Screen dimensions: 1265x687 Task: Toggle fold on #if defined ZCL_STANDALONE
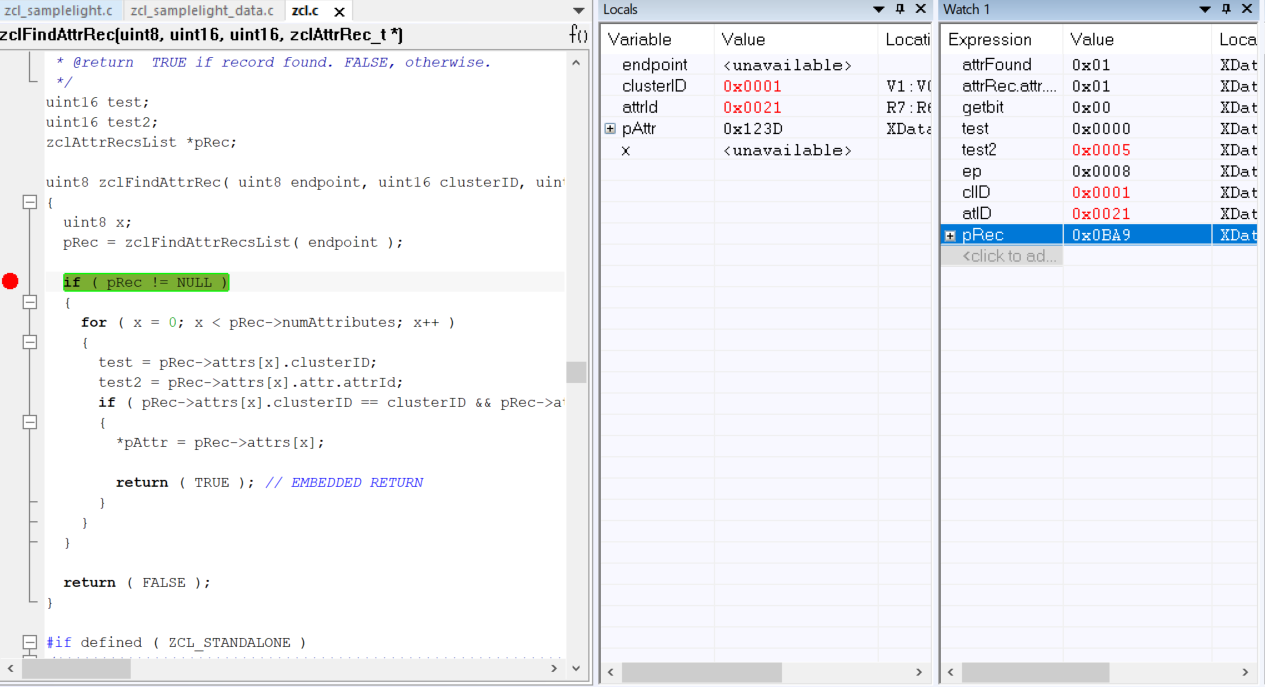pyautogui.click(x=30, y=642)
